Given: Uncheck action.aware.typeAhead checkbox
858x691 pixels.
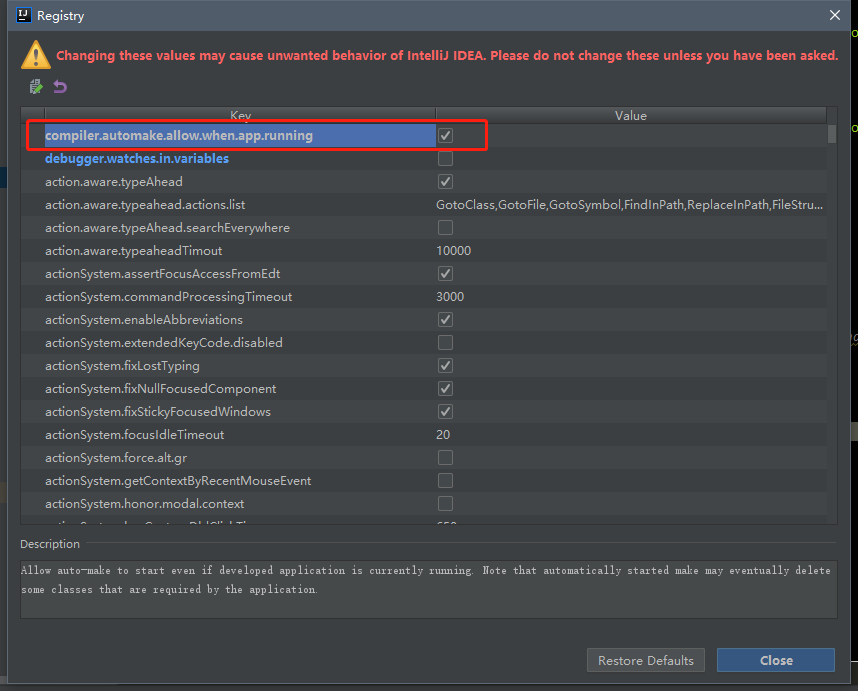Looking at the screenshot, I should pyautogui.click(x=445, y=181).
